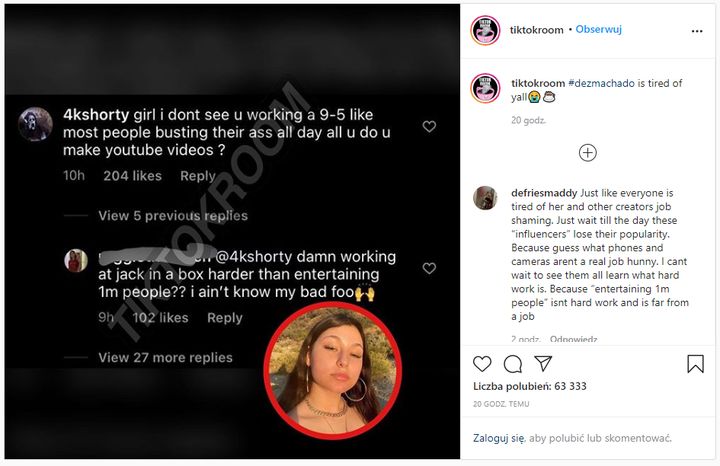Click tiktokroom username in the caption
This screenshot has width=720, height=466.
pyautogui.click(x=538, y=82)
